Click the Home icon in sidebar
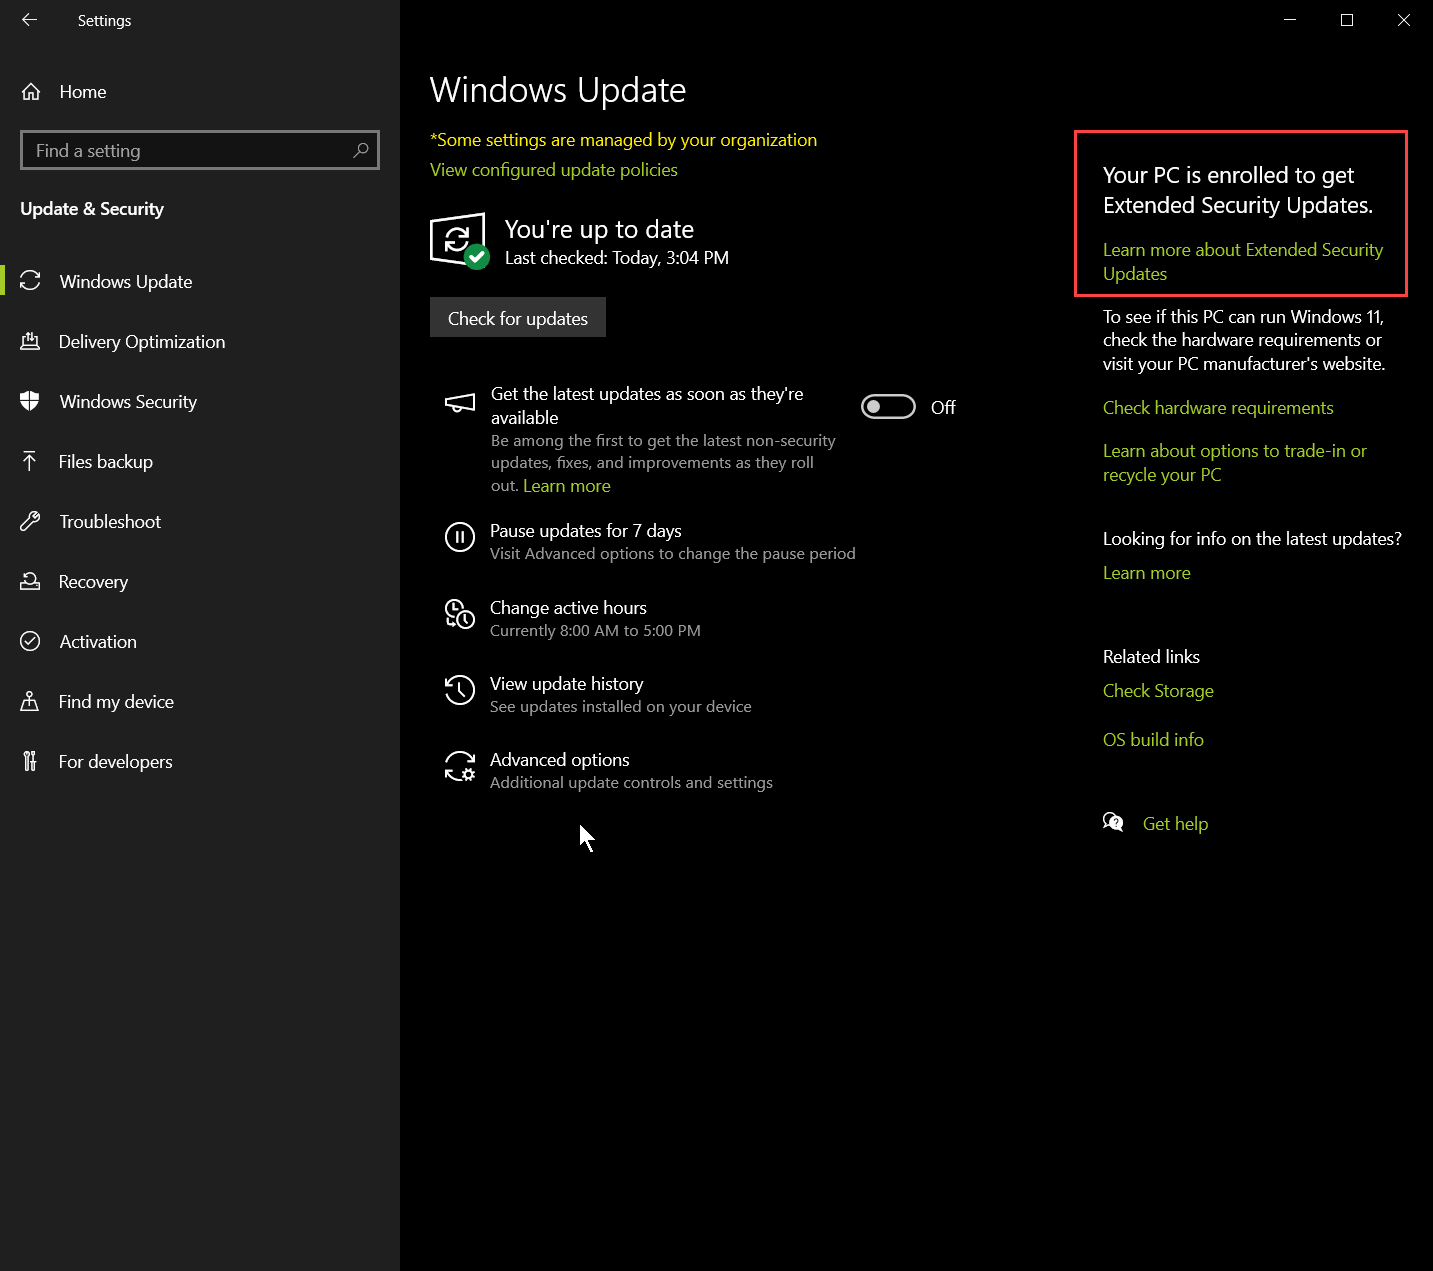The height and width of the screenshot is (1271, 1433). (31, 92)
